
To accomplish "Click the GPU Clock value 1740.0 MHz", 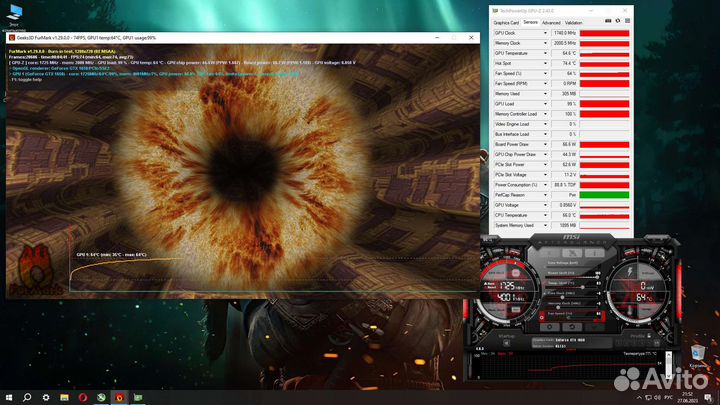I will (x=564, y=33).
